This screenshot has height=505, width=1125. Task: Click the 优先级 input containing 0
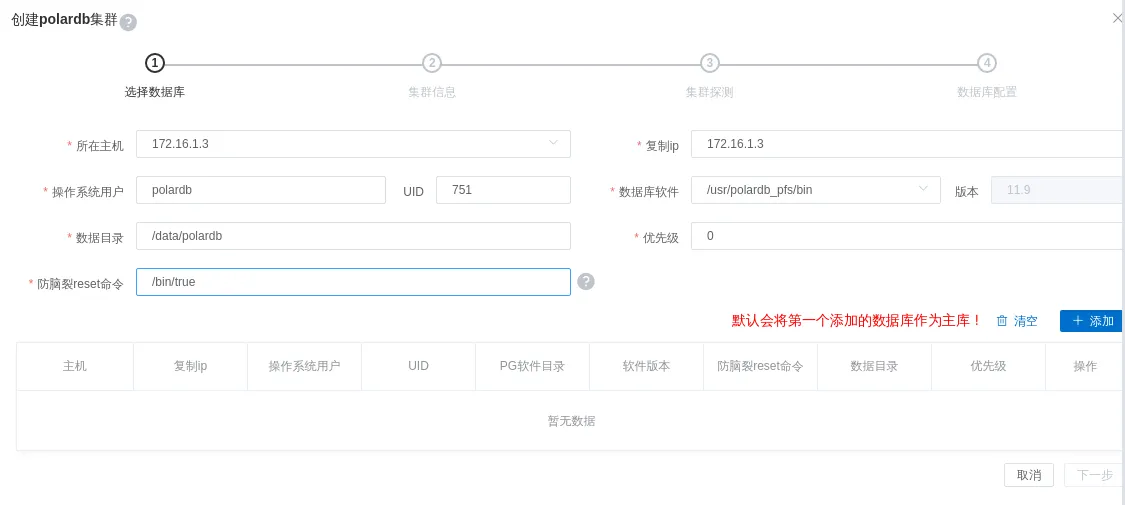click(x=908, y=236)
